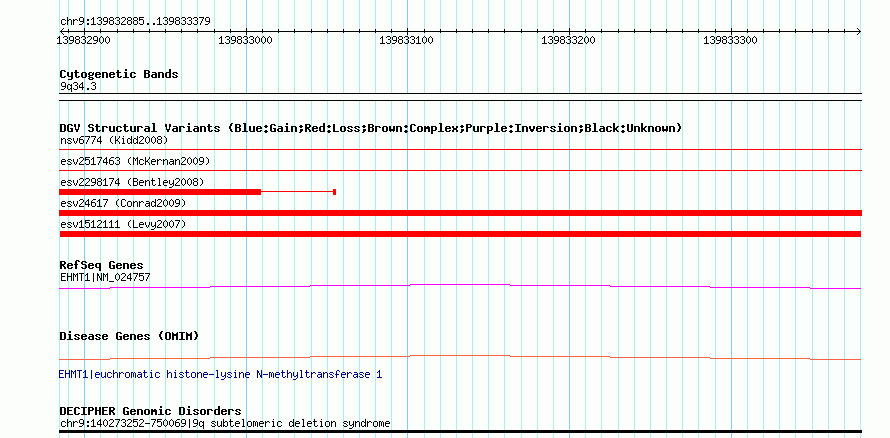Click ruler position 139833100
The image size is (890, 438).
(x=406, y=41)
